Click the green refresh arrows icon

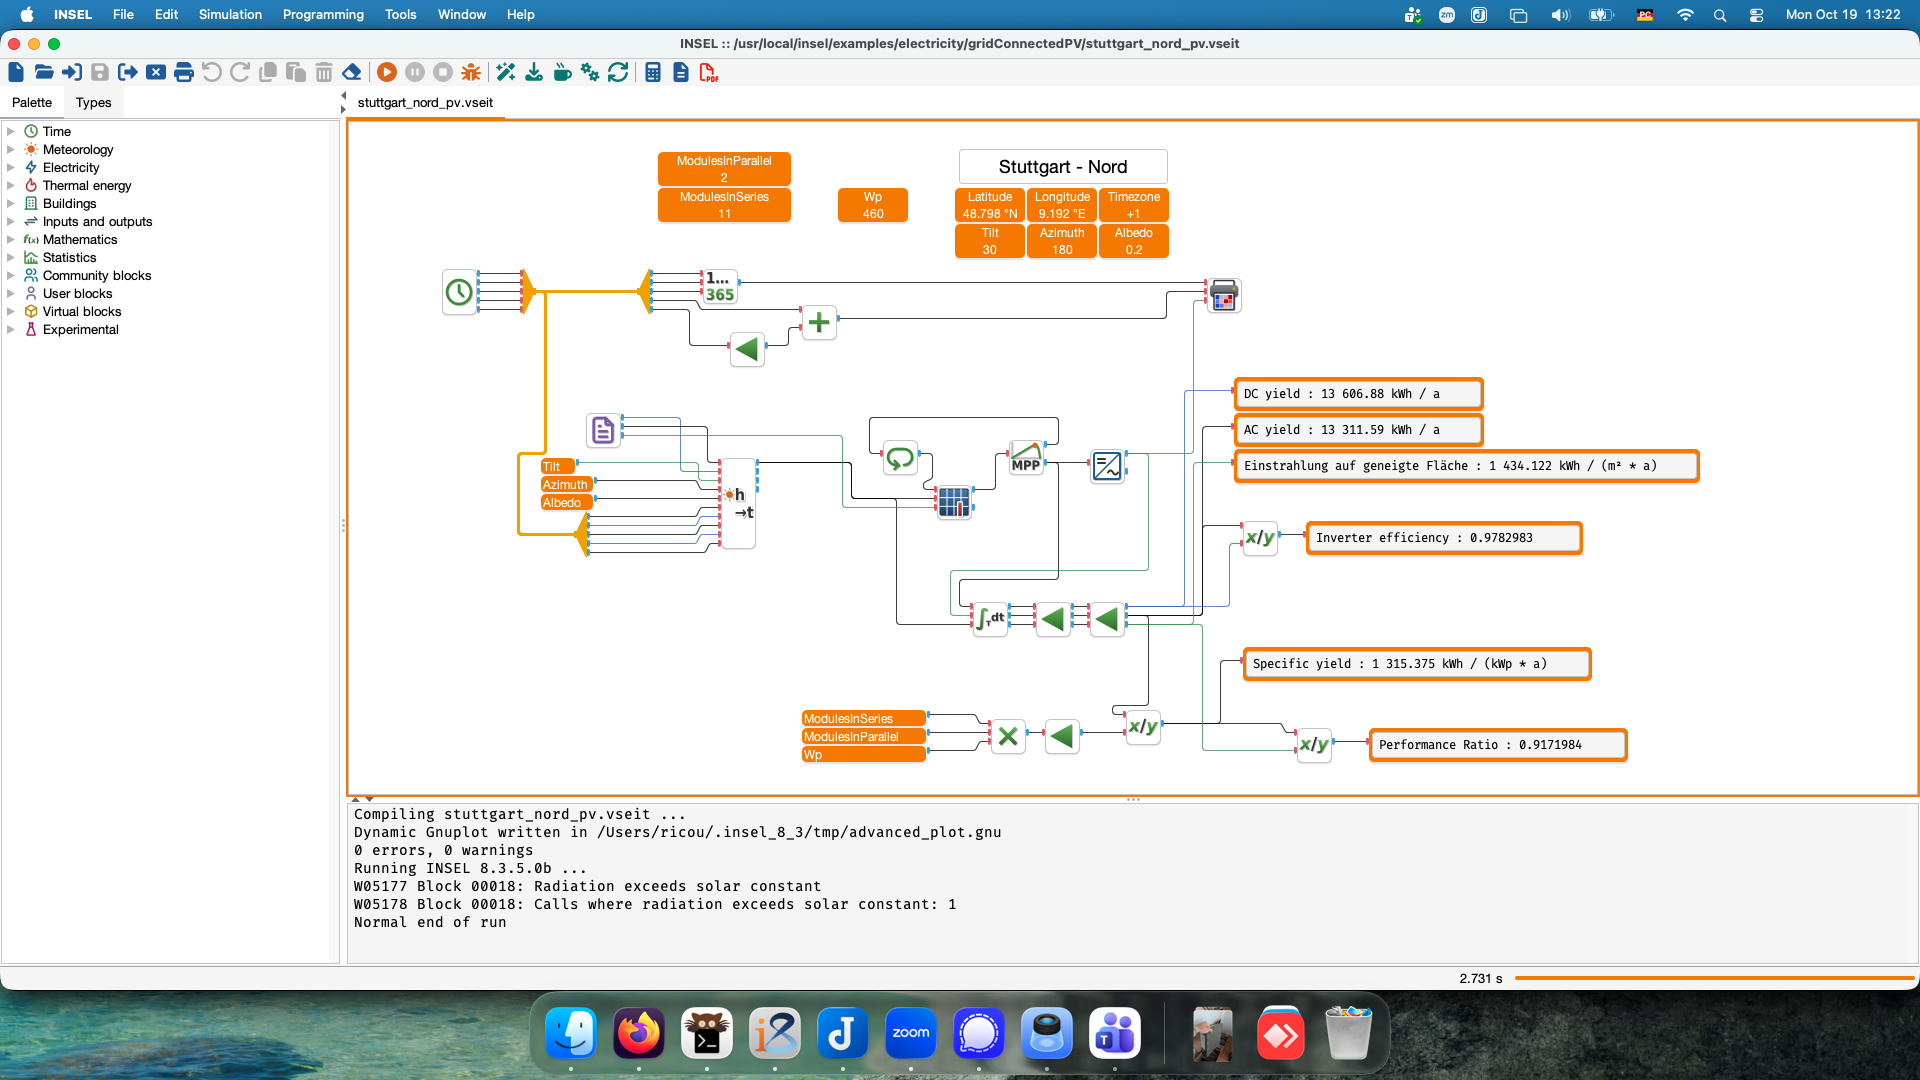[618, 72]
